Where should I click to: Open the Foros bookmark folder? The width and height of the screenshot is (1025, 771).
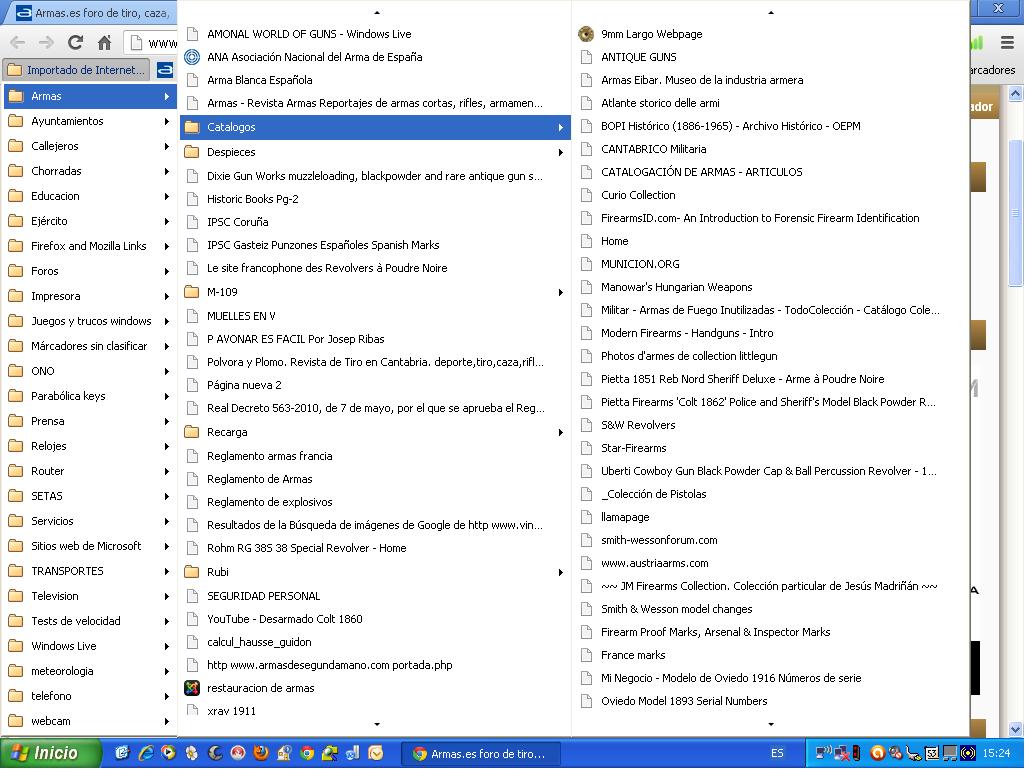[x=45, y=271]
